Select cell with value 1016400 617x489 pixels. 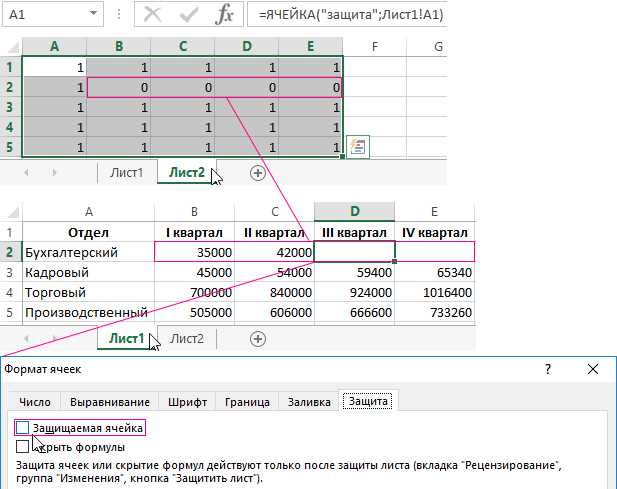435,292
